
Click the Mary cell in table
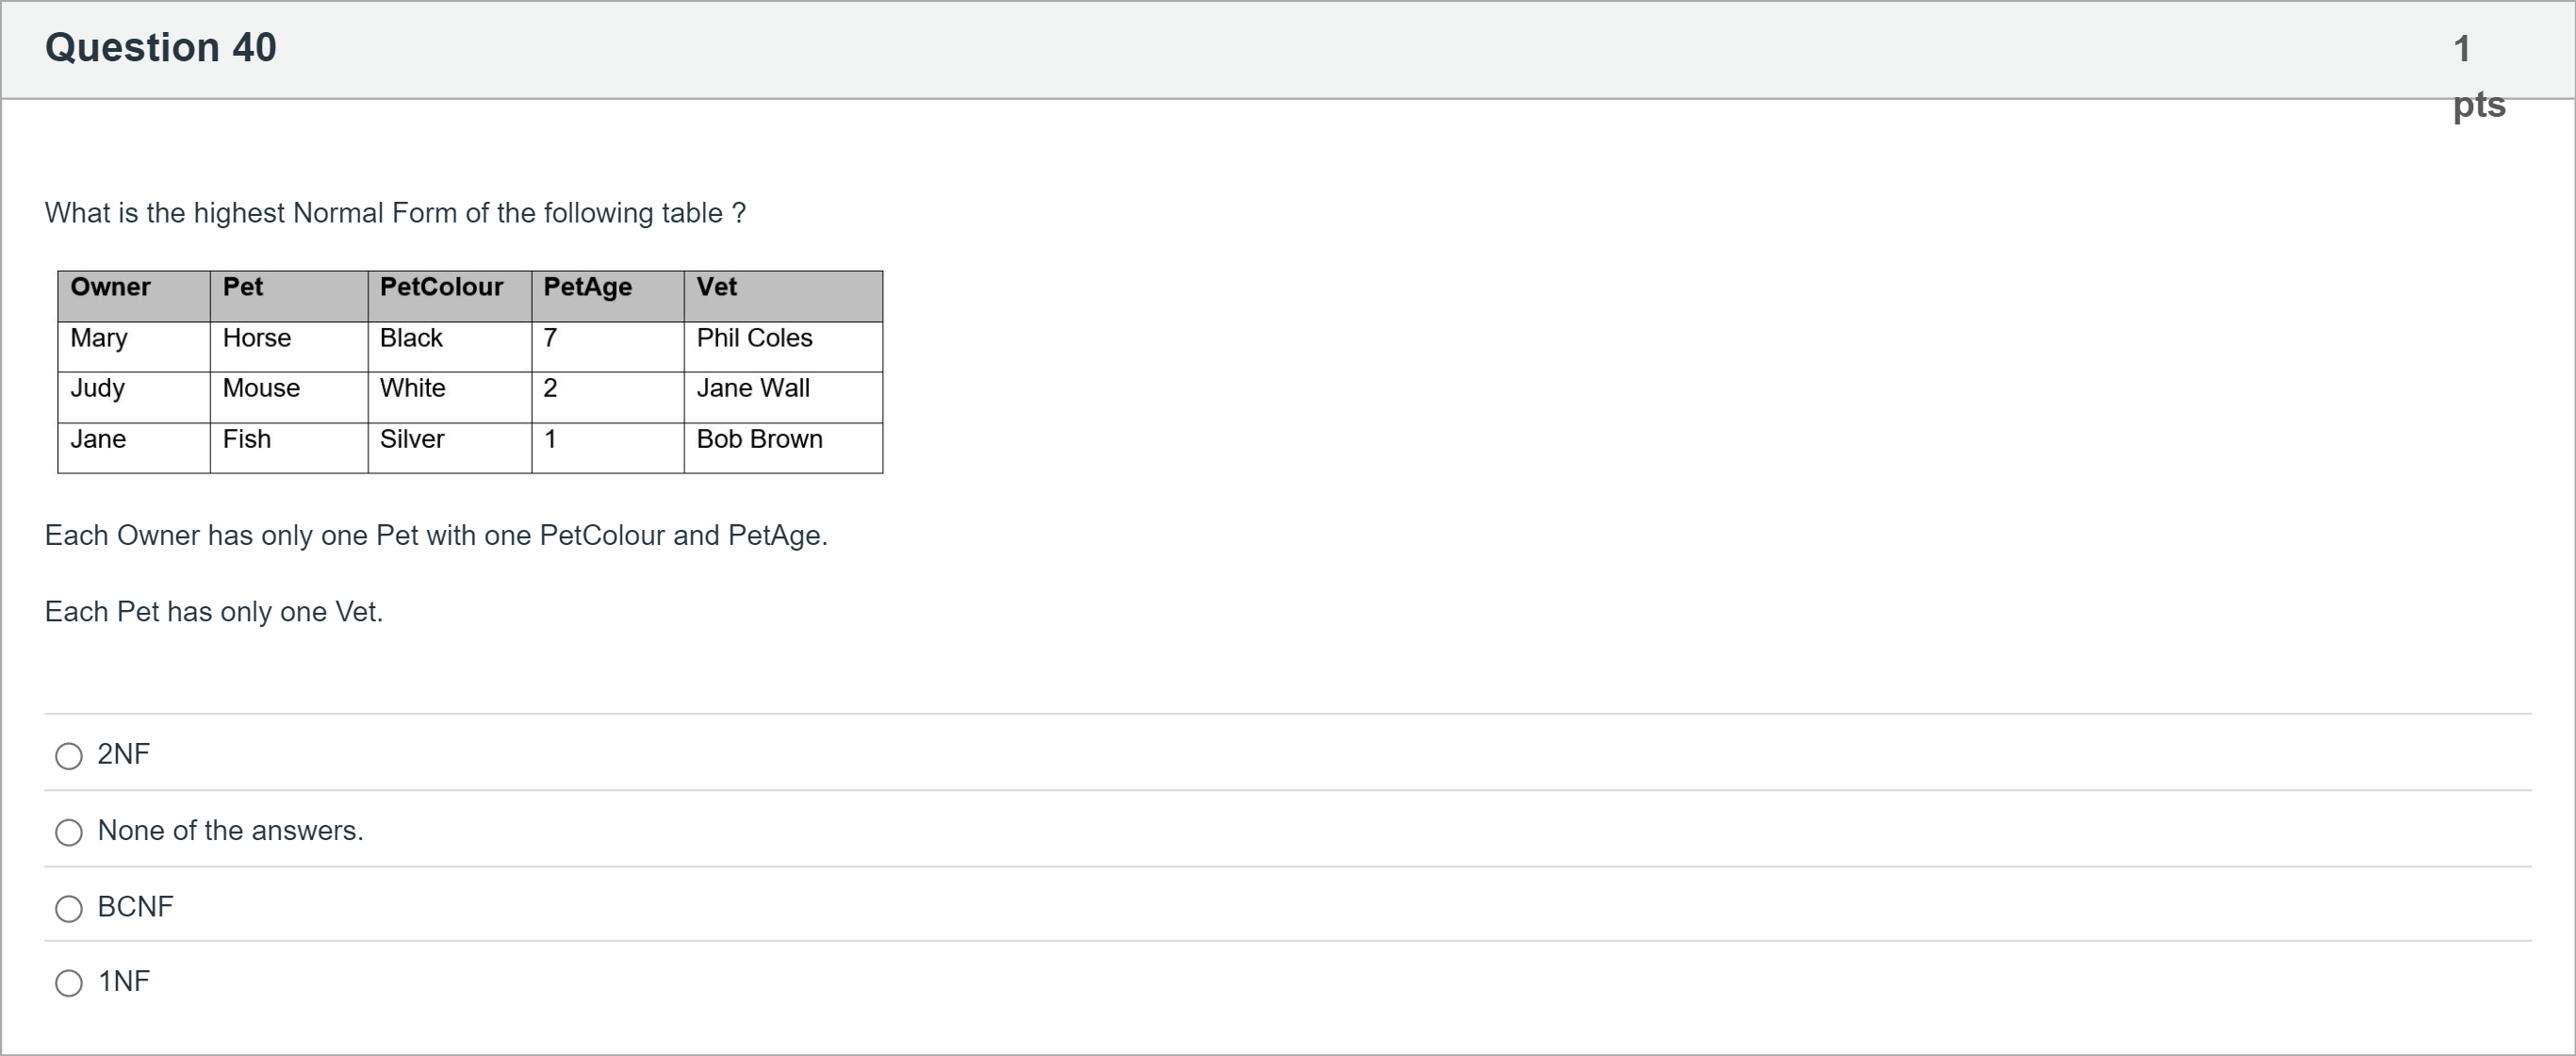tap(99, 338)
